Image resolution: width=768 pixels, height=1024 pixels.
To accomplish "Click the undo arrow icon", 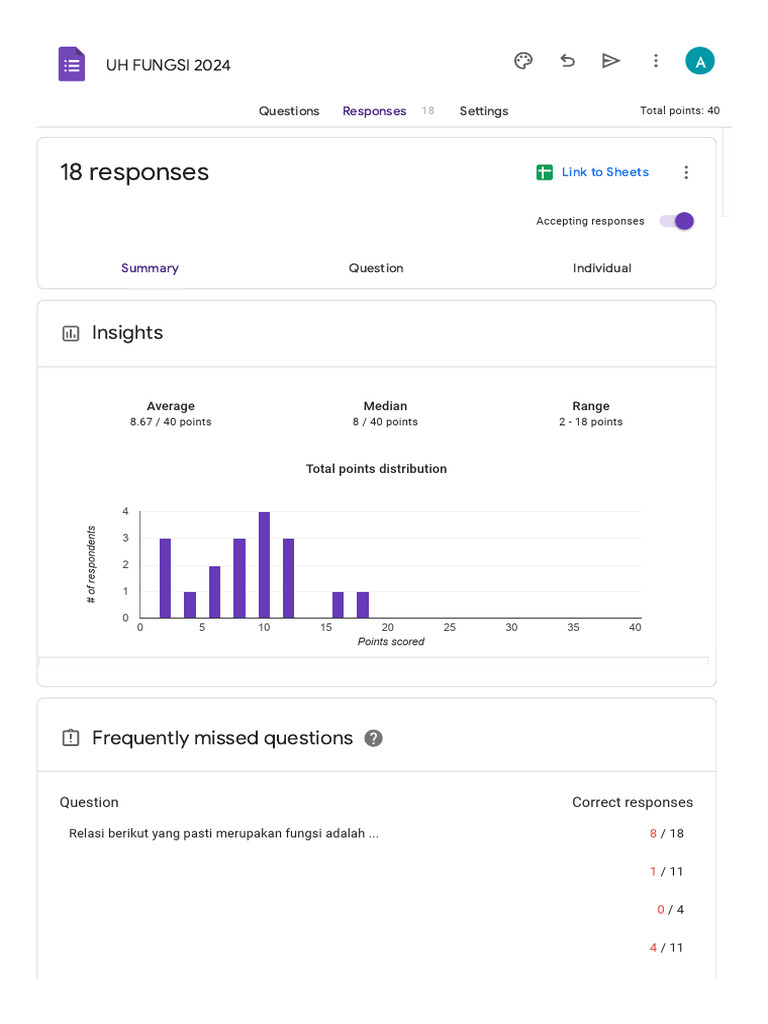I will point(568,61).
